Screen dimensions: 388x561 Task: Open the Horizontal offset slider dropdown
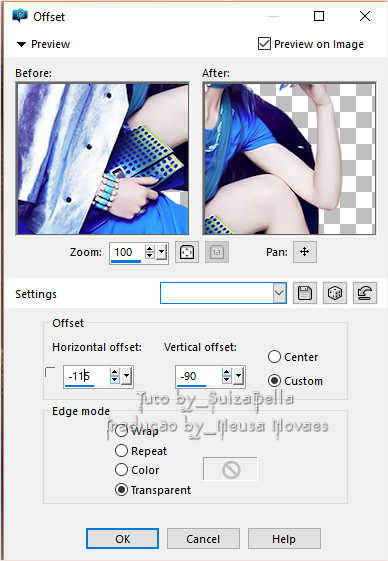click(x=127, y=376)
